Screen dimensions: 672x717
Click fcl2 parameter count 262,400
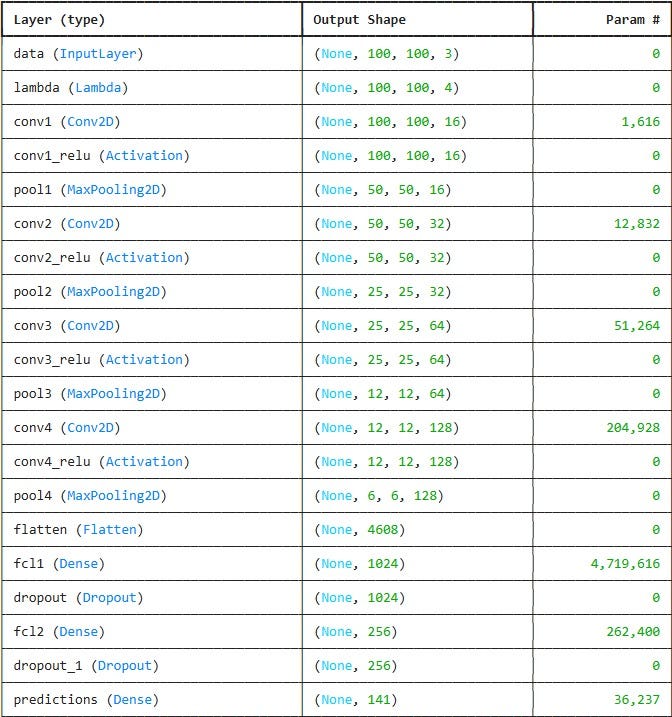pos(633,632)
